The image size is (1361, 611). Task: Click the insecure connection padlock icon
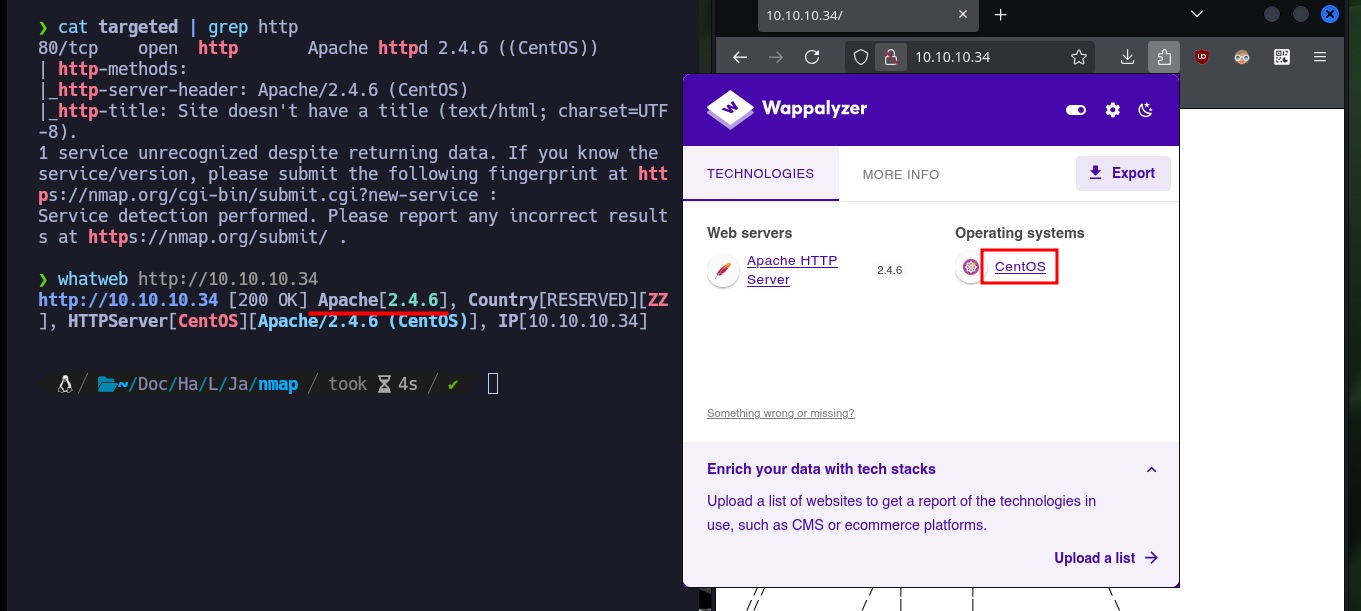(891, 57)
